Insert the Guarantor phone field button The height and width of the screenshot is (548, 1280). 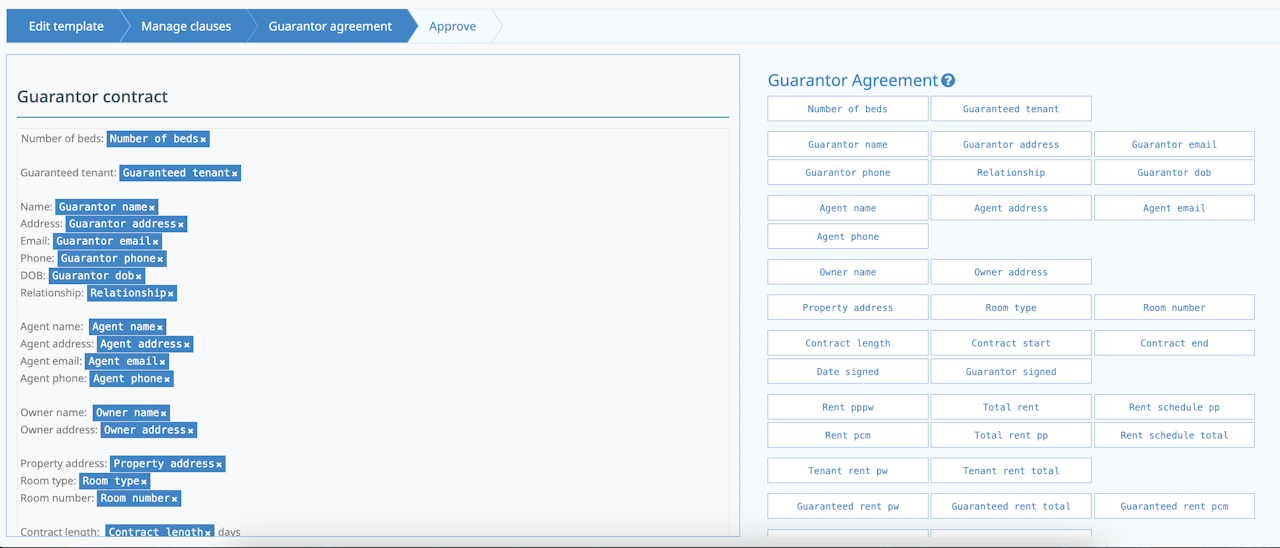coord(848,172)
